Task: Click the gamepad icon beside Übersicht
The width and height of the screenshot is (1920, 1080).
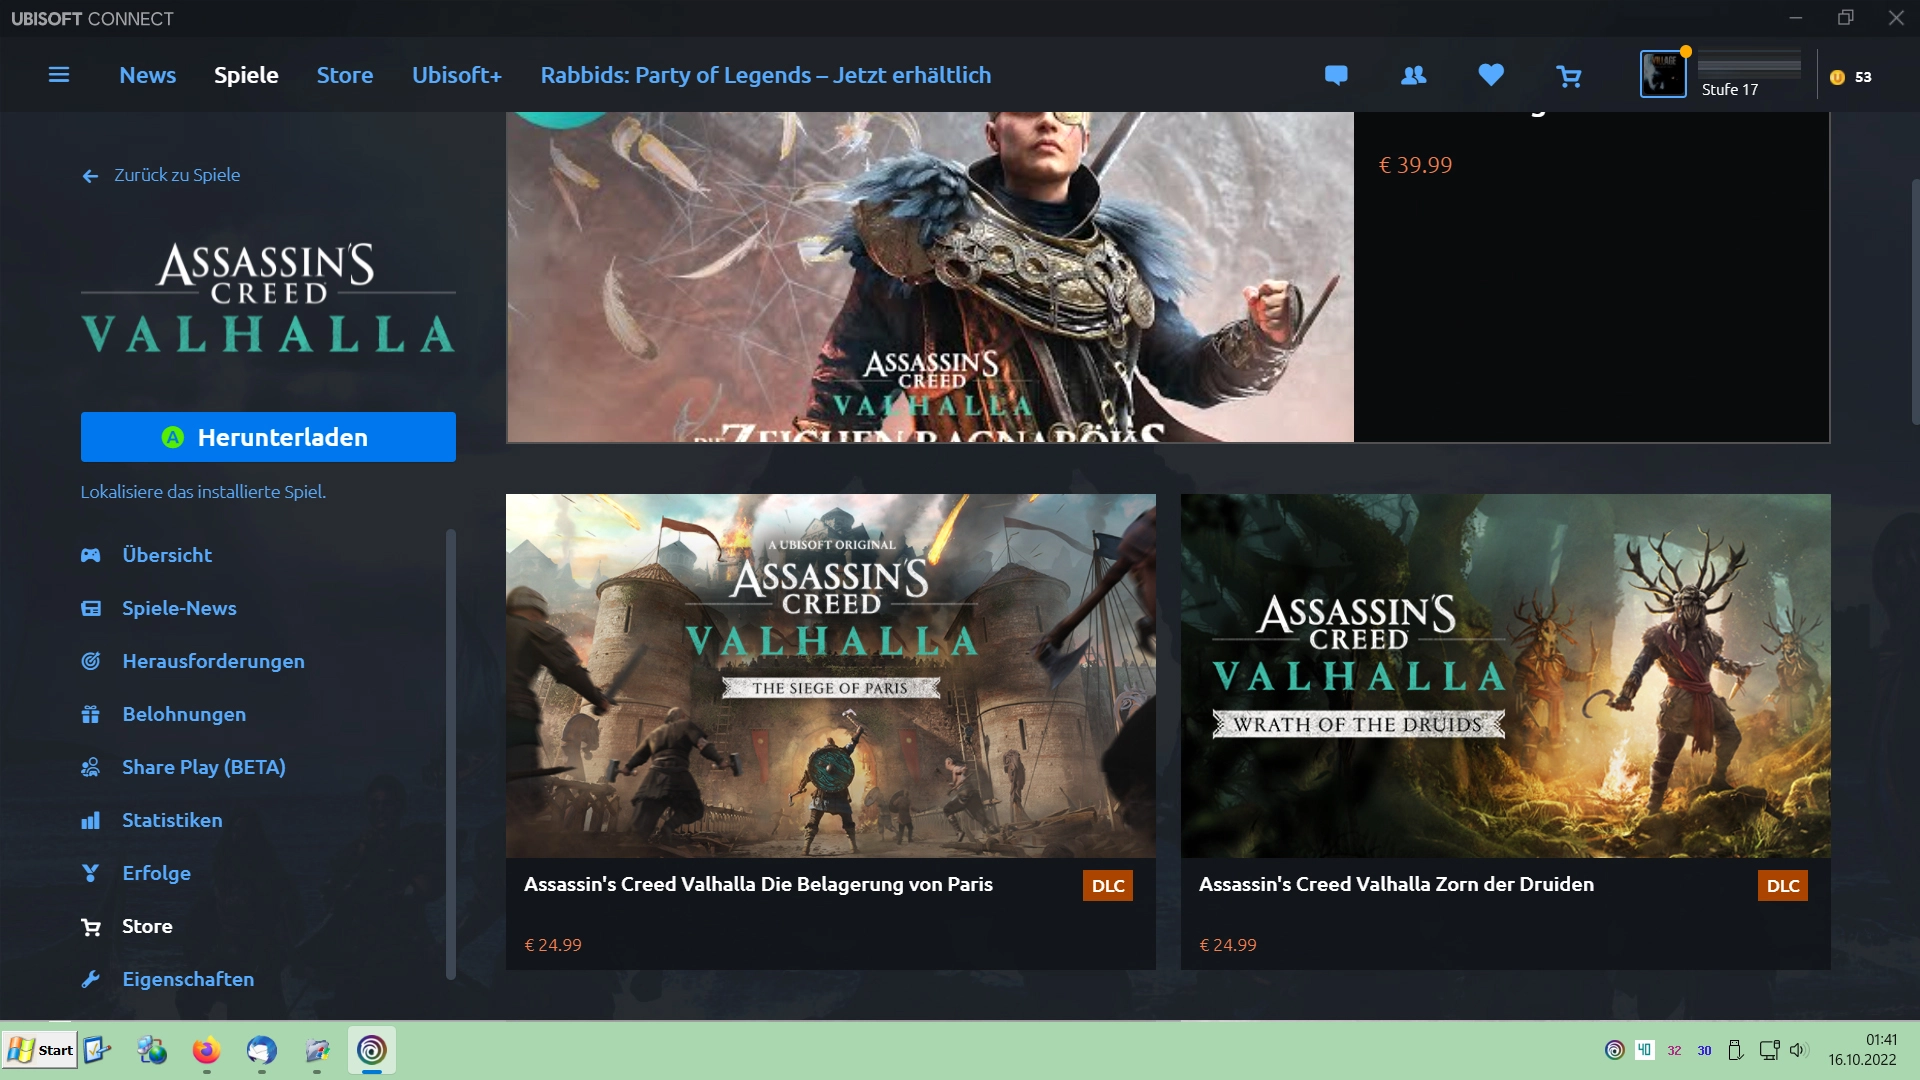Action: [x=91, y=555]
